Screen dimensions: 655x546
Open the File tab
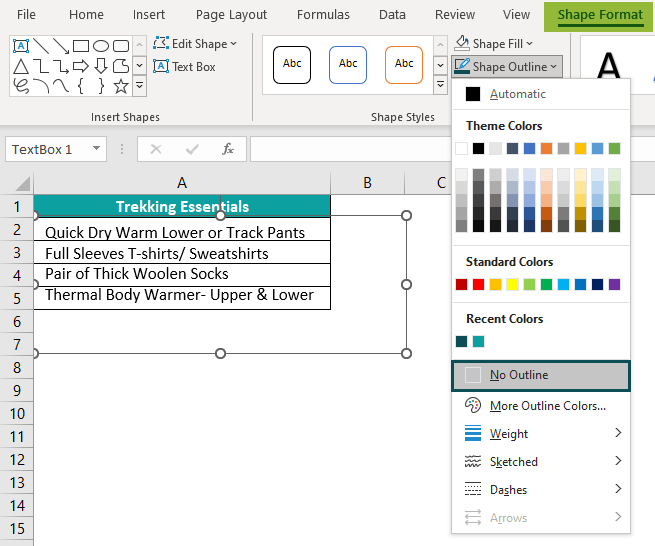click(x=26, y=15)
